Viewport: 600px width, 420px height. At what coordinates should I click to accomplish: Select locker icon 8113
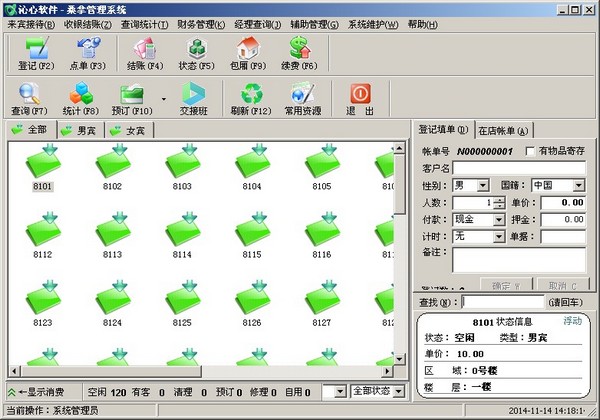[x=112, y=235]
